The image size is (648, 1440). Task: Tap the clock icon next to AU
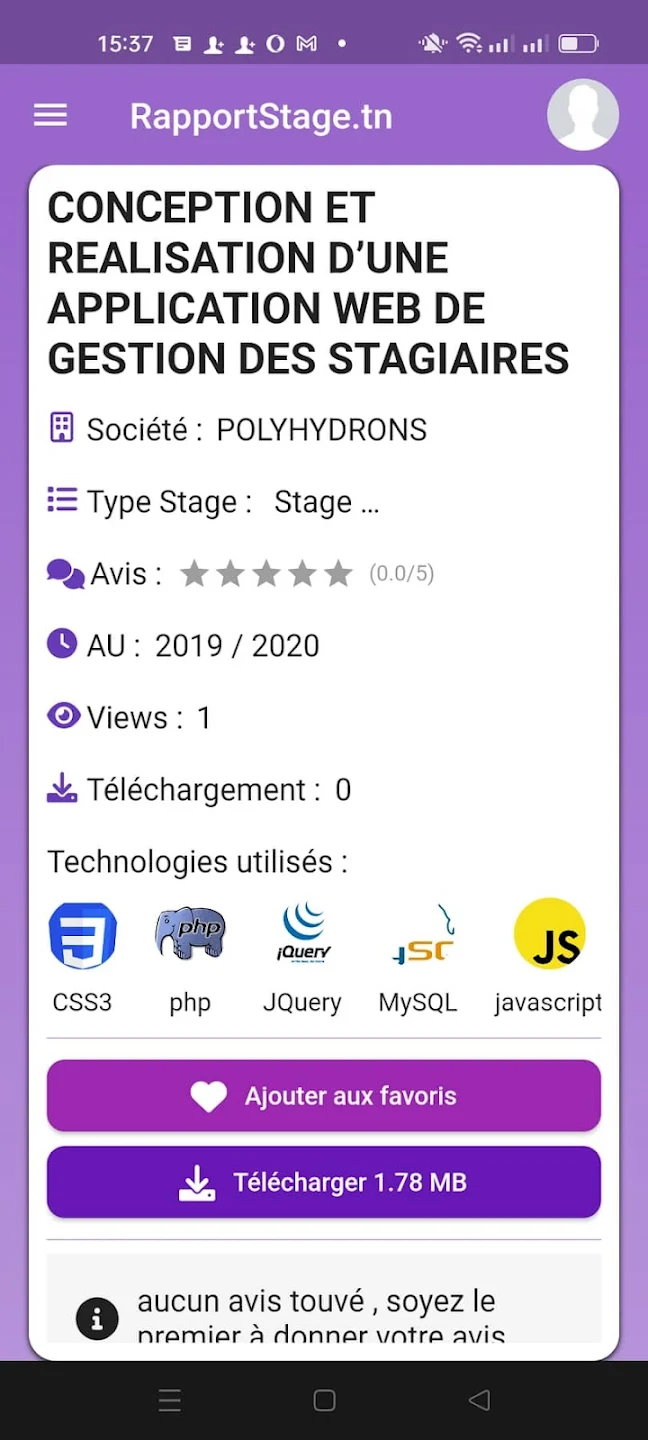pyautogui.click(x=61, y=644)
